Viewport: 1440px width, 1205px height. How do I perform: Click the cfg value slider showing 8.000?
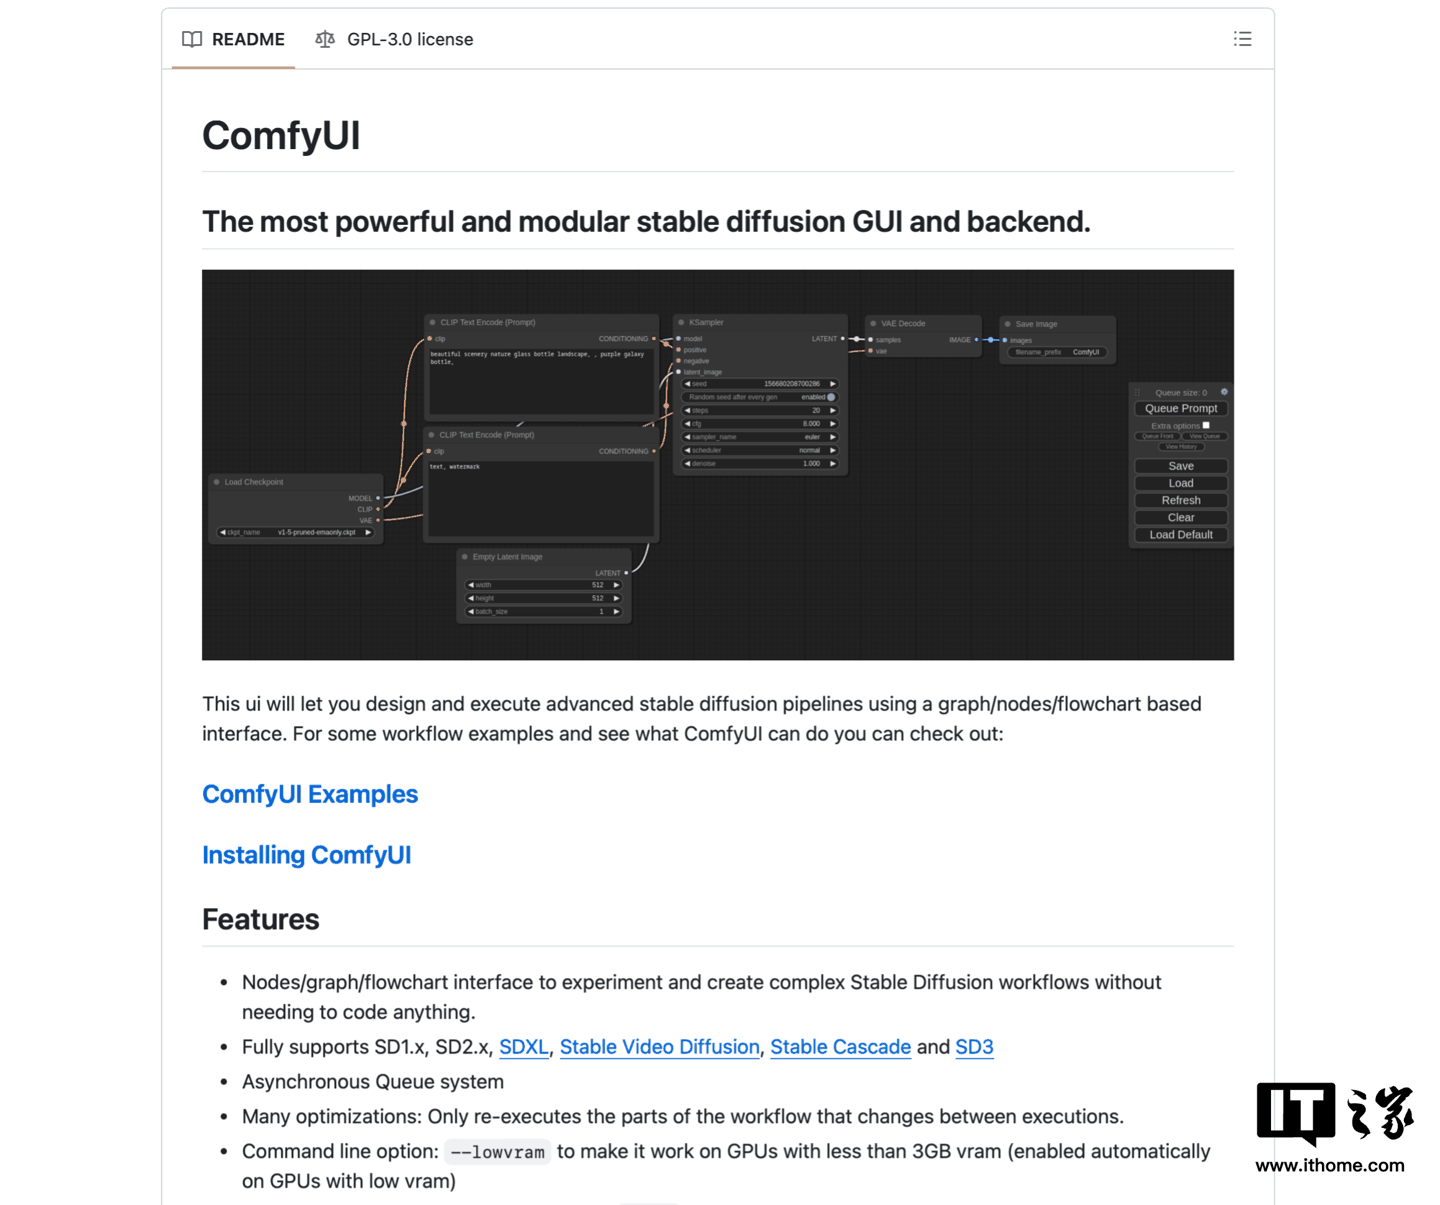click(760, 424)
